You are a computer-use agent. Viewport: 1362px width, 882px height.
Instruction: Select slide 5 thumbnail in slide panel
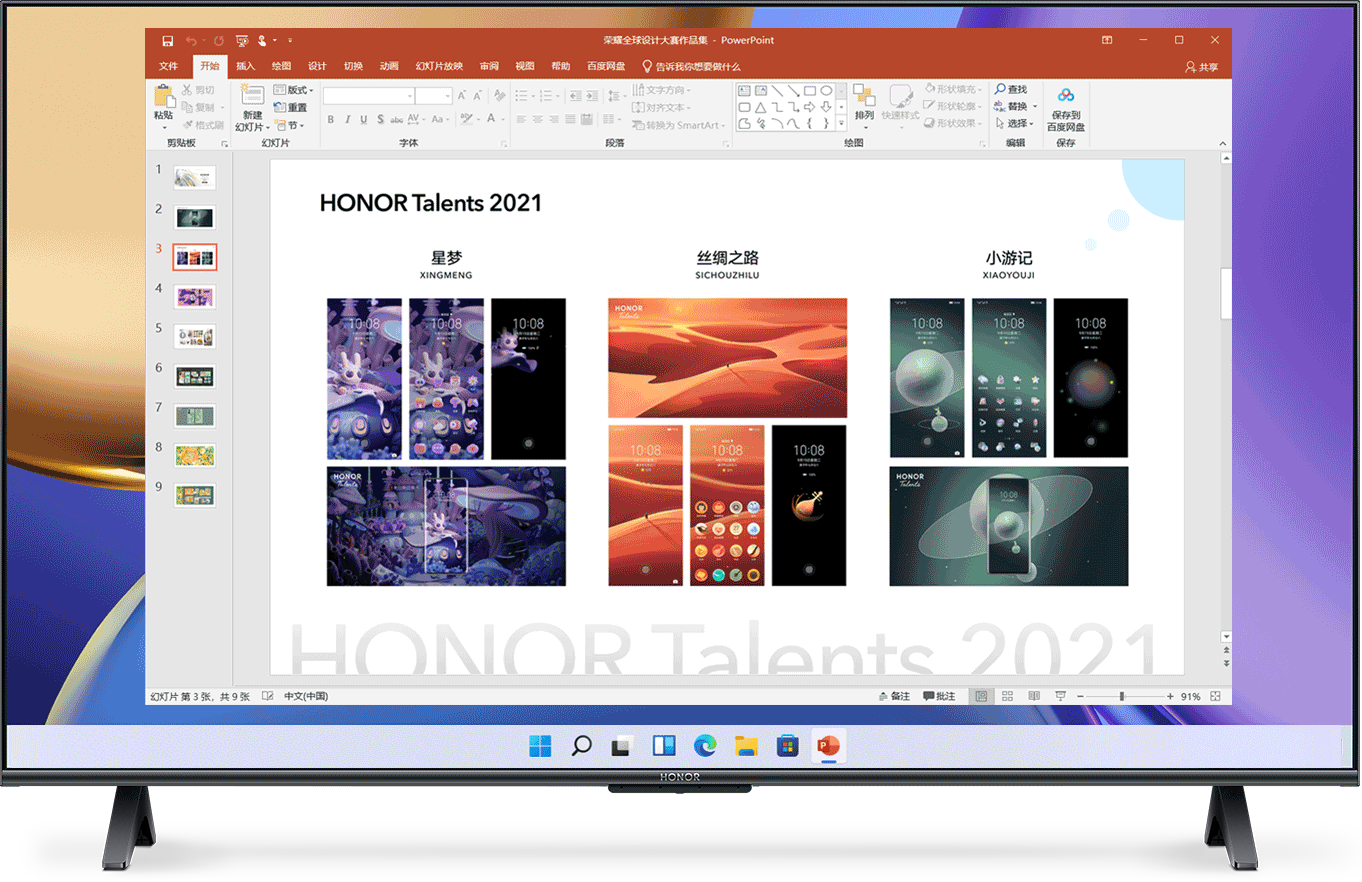(x=194, y=336)
